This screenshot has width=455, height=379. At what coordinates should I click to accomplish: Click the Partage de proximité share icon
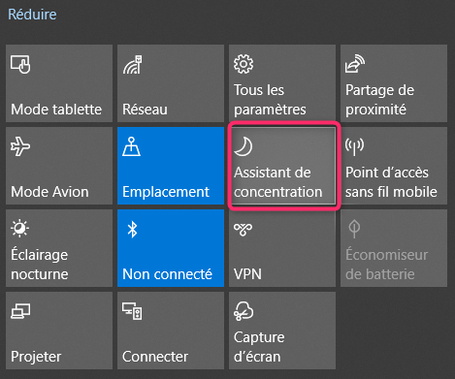[x=355, y=64]
